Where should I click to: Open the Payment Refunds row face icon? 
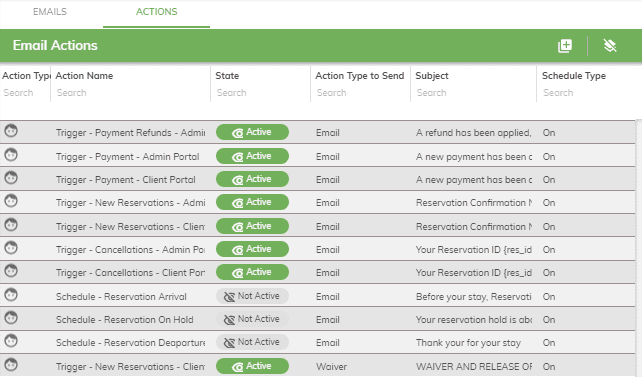11,131
